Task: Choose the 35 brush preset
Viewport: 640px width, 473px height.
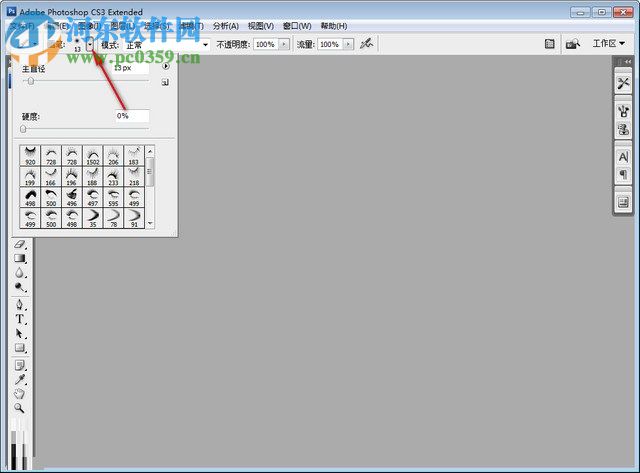Action: (x=93, y=218)
